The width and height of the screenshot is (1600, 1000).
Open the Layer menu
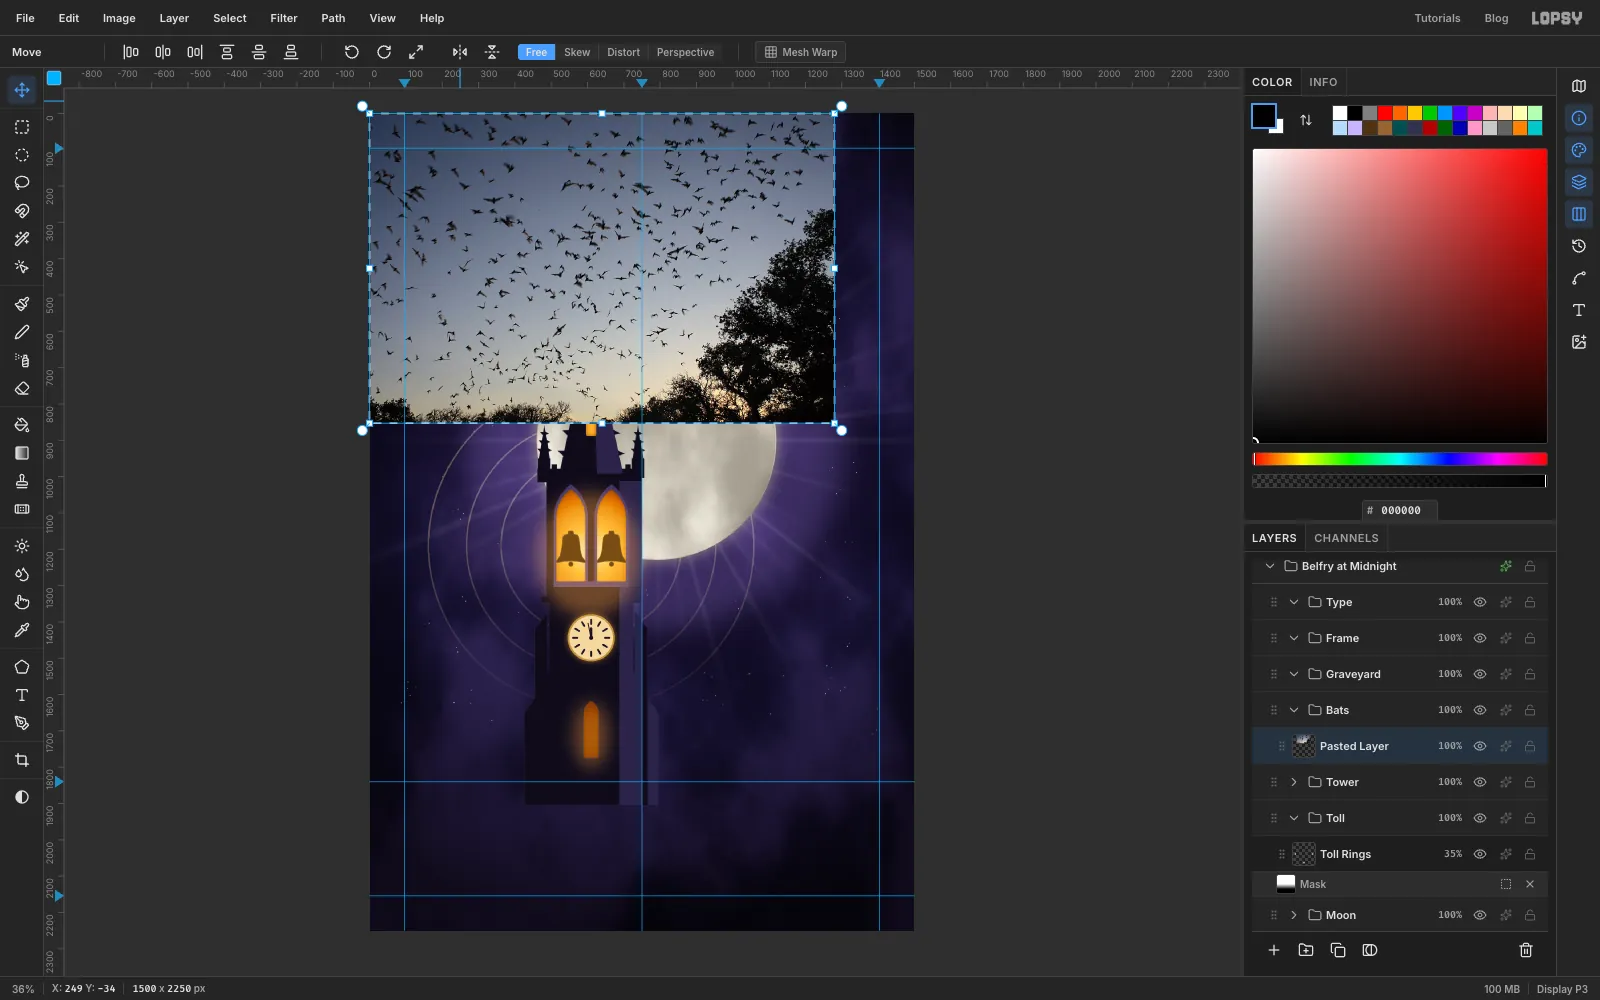click(174, 18)
